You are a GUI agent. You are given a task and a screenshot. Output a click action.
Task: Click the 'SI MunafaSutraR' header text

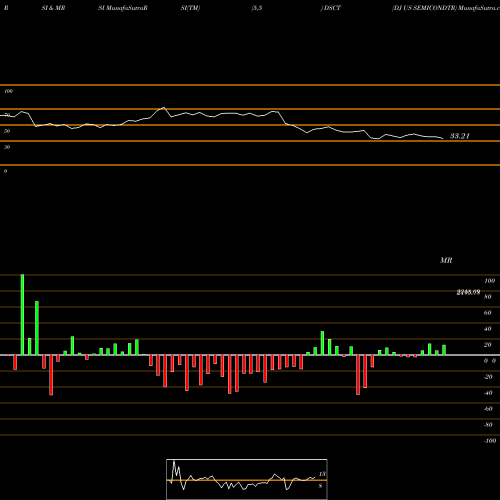click(x=123, y=8)
